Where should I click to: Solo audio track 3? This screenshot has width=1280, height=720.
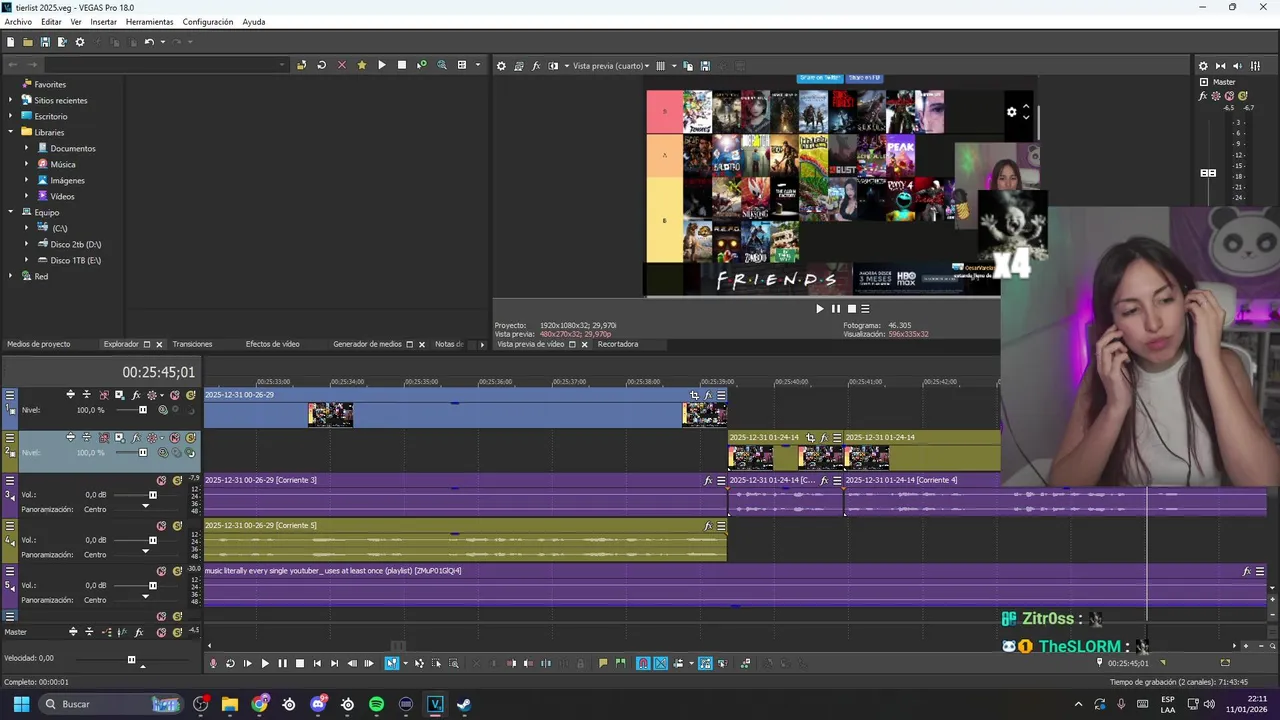pyautogui.click(x=177, y=480)
